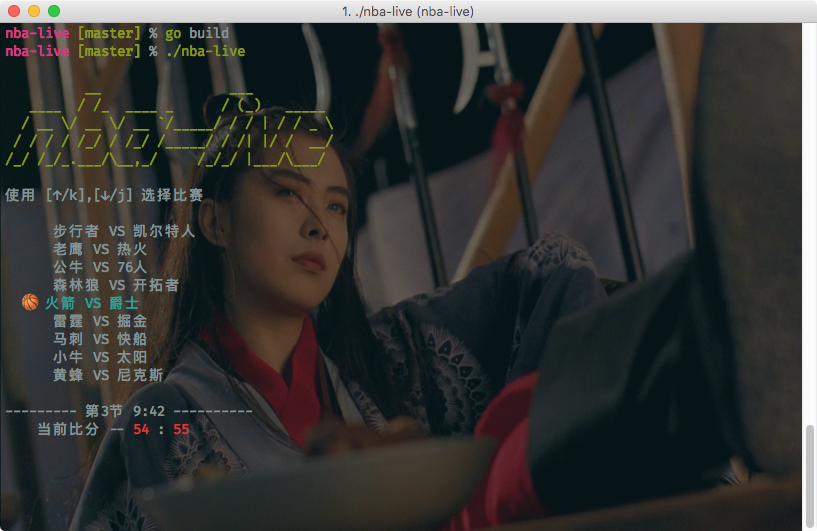Viewport: 817px width, 531px height.
Task: Click the 第3节 9:42 quarter timer
Action: click(x=125, y=411)
